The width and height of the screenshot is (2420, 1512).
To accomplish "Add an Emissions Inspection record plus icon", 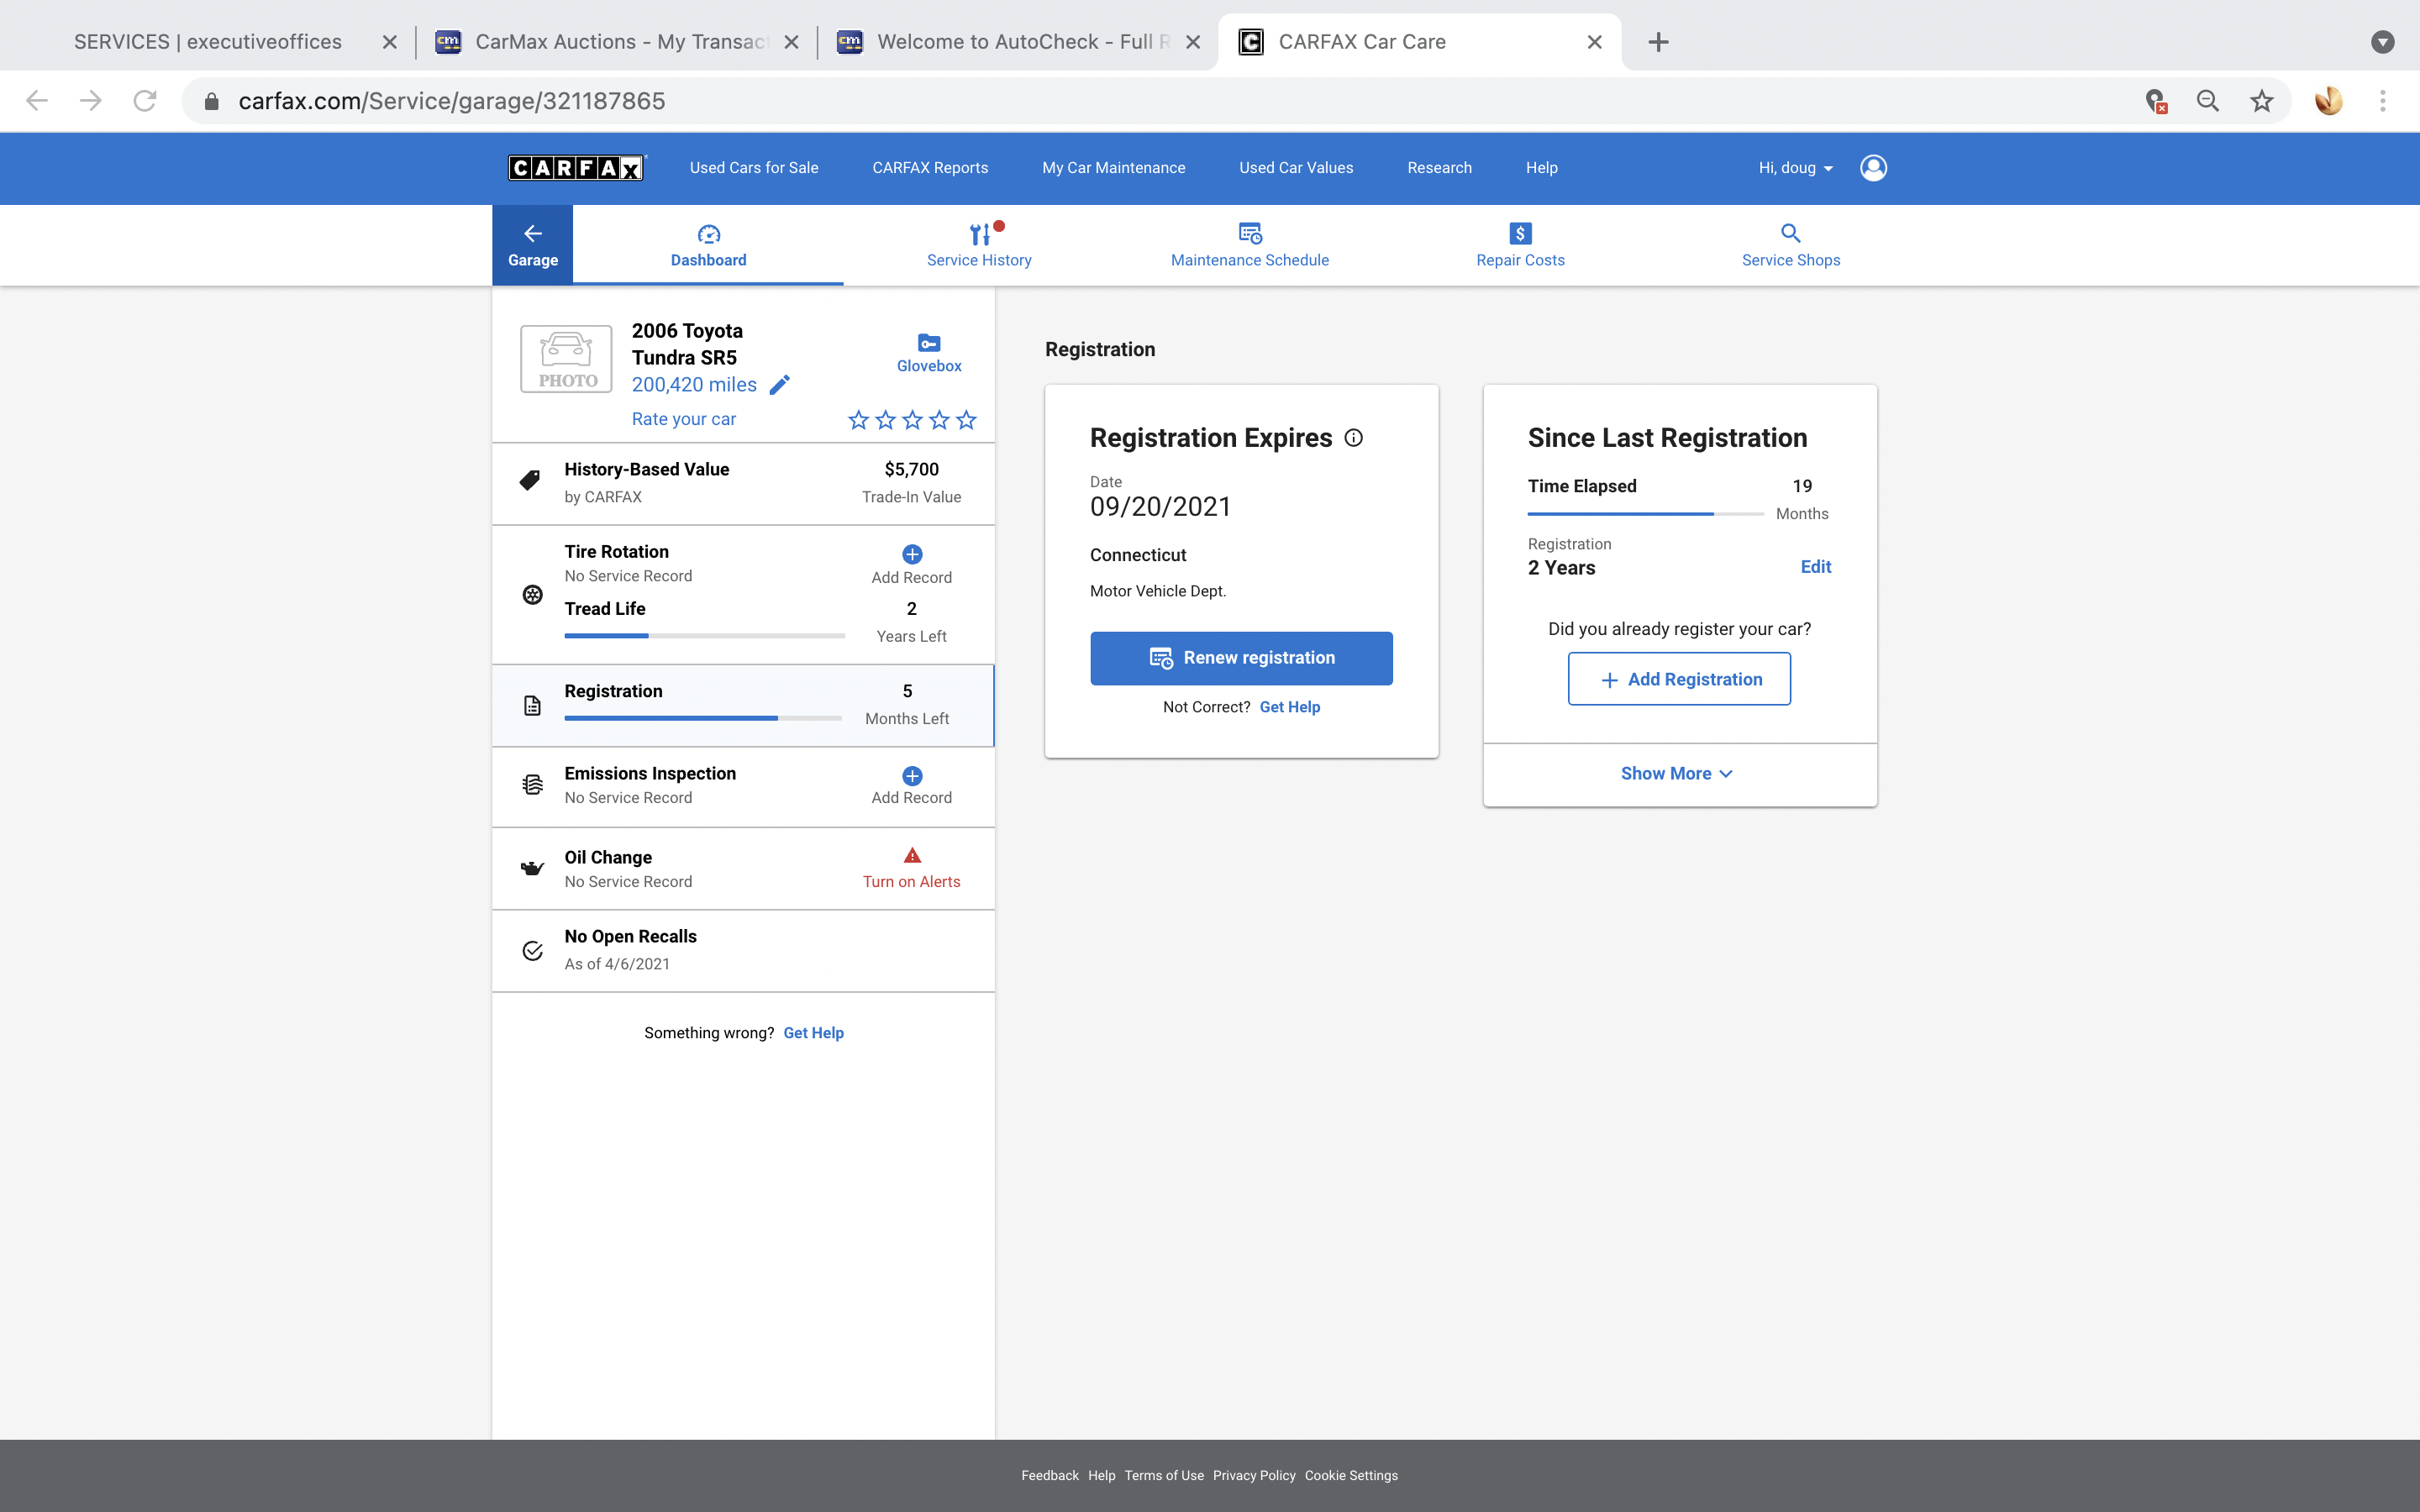I will pyautogui.click(x=912, y=776).
